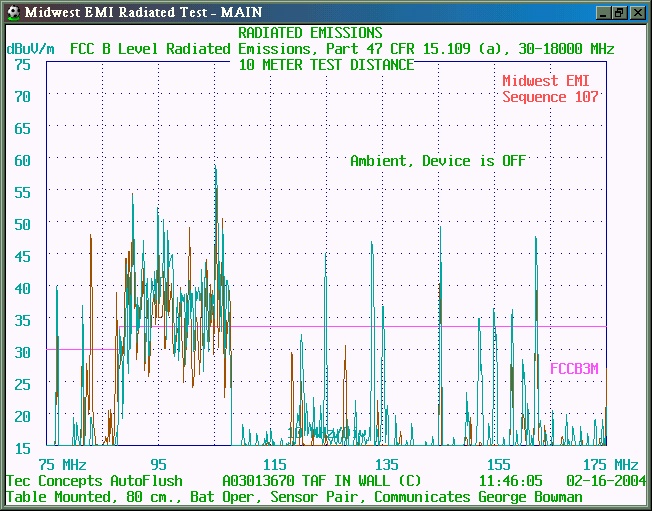
Task: Click the 60 value on the vertical axis
Action: coord(22,160)
